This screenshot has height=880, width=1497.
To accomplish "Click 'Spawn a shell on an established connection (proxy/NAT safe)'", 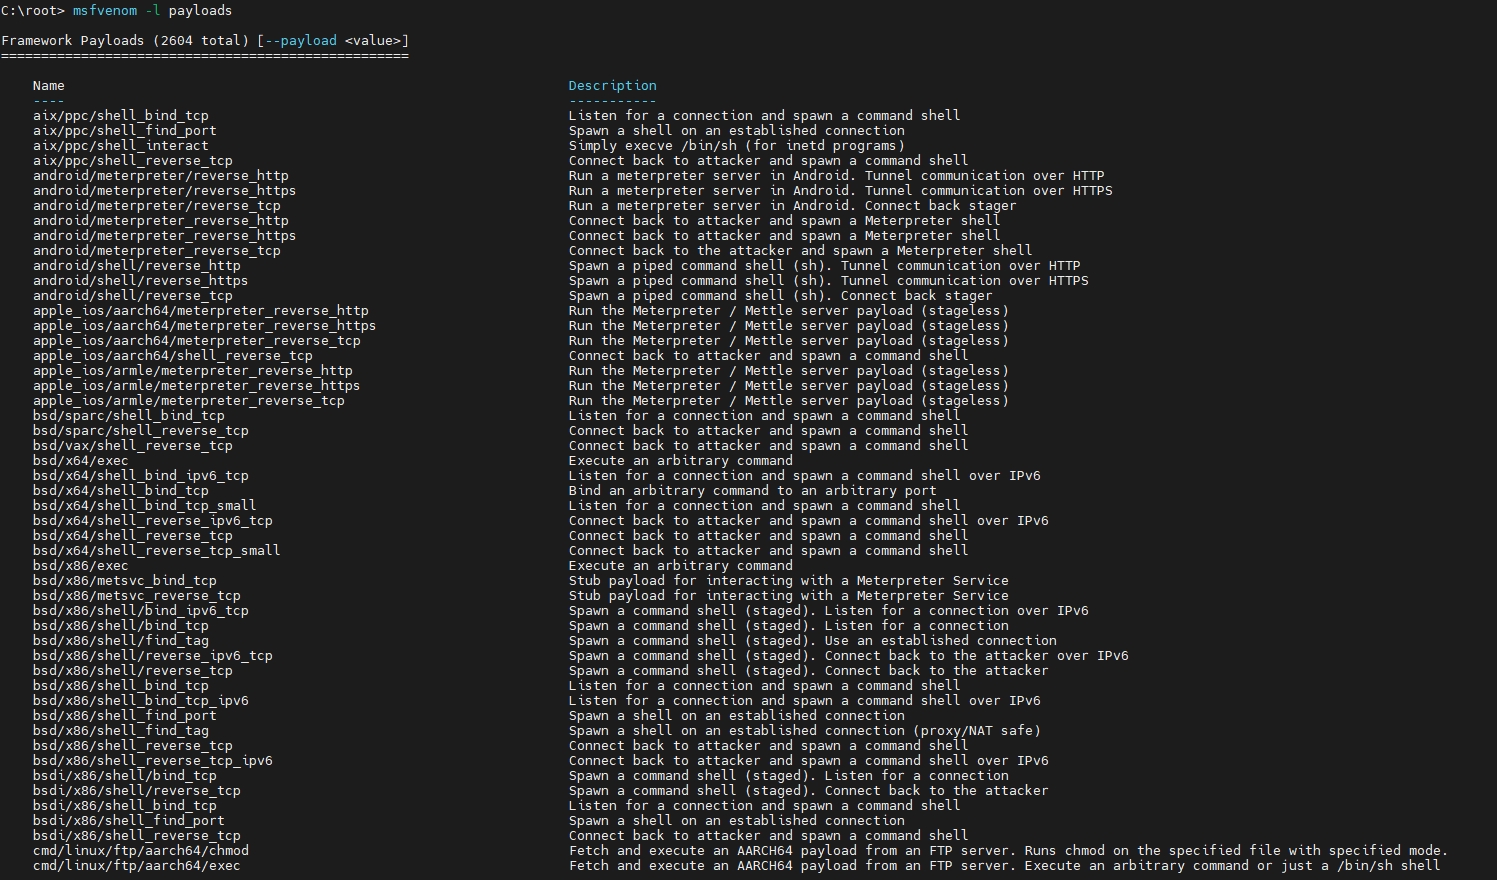I will [805, 731].
